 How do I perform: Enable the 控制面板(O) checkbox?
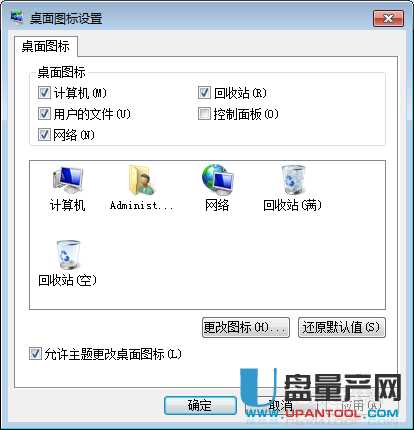pos(204,114)
